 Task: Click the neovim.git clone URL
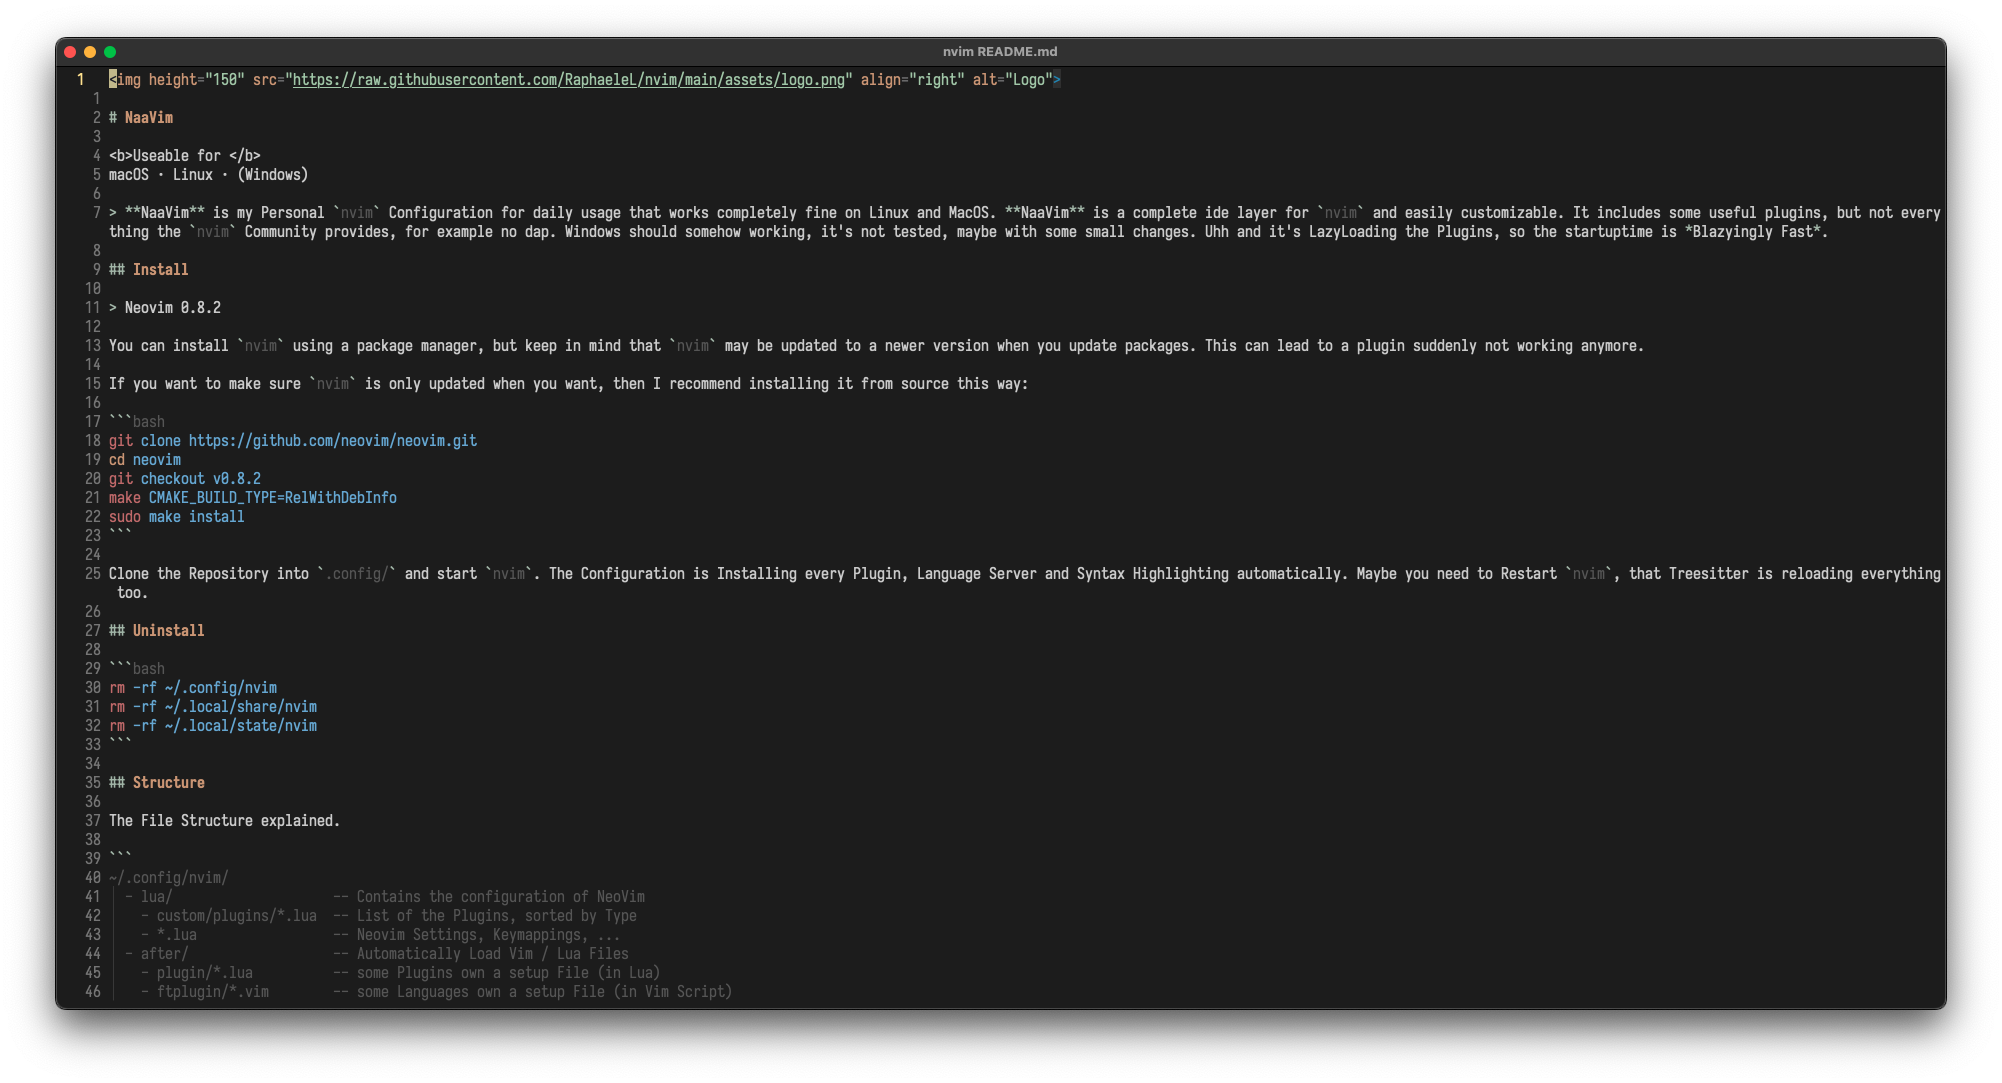332,441
